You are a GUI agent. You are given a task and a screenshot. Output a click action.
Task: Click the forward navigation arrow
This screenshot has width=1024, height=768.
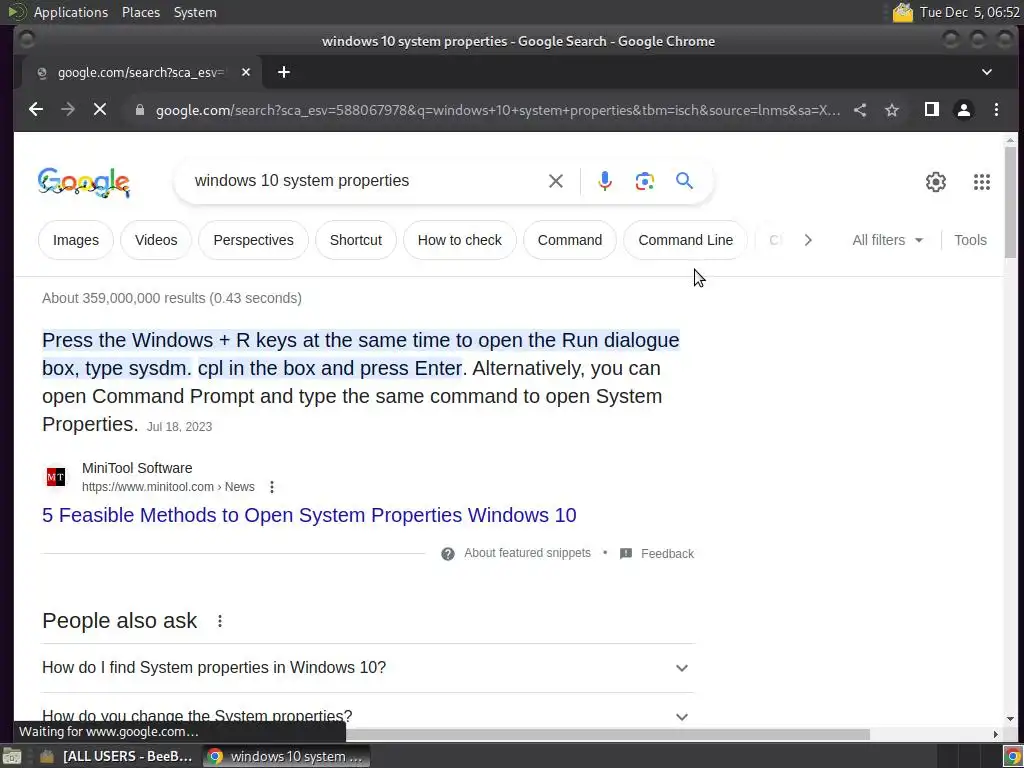coord(68,110)
